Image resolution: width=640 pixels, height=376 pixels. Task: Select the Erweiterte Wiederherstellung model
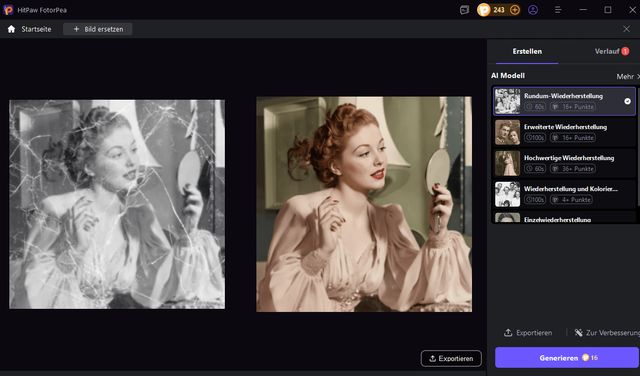click(x=564, y=132)
